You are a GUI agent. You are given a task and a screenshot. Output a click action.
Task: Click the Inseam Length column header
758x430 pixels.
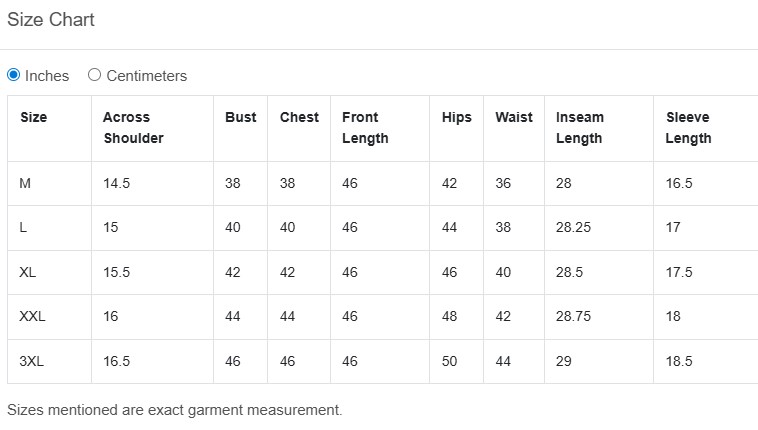click(580, 127)
